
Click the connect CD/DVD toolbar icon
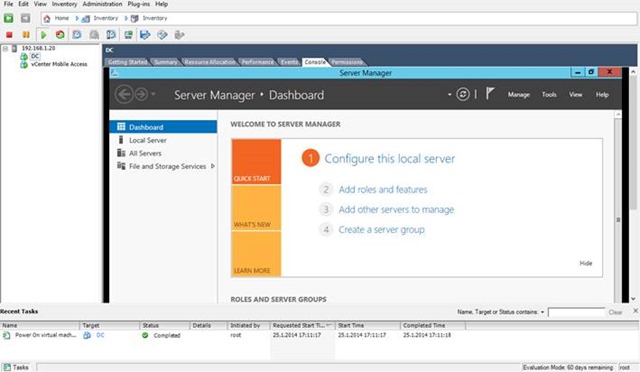pyautogui.click(x=162, y=35)
